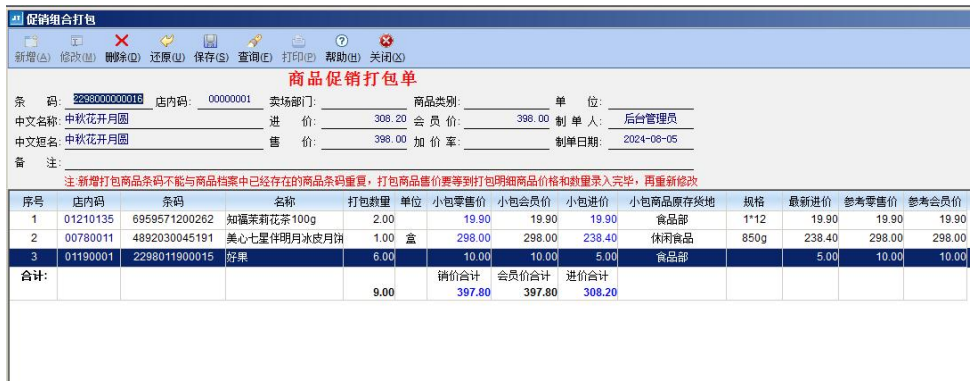The width and height of the screenshot is (975, 386).
Task: Click the 名称 column header
Action: [x=284, y=201]
